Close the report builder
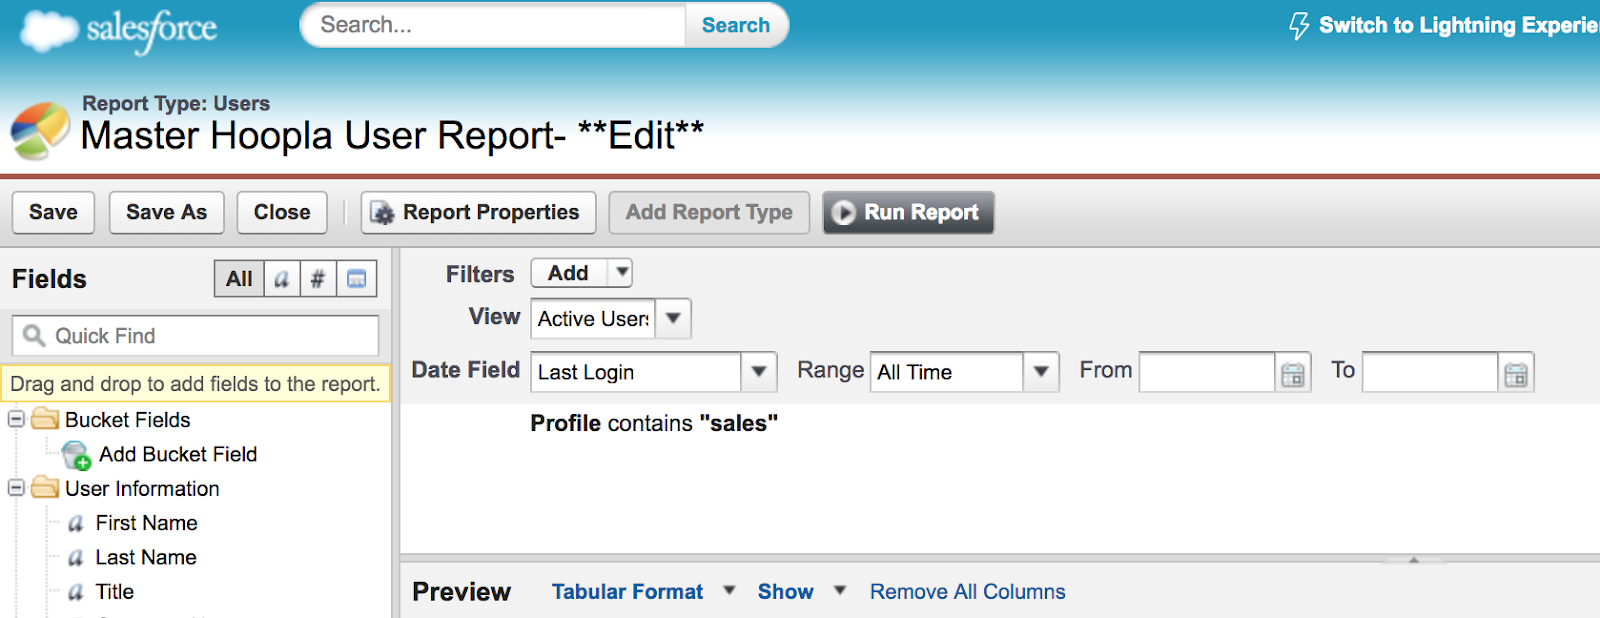 pos(282,212)
